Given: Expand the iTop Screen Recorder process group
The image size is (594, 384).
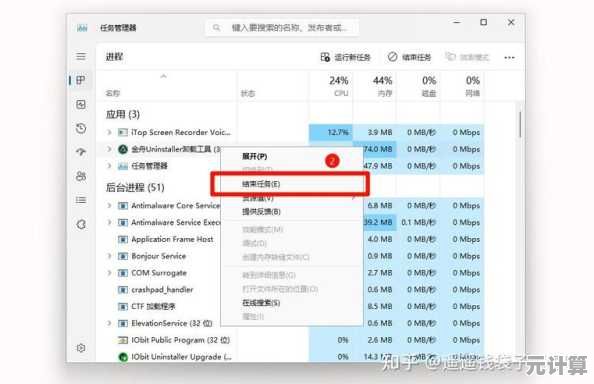Looking at the screenshot, I should (109, 132).
